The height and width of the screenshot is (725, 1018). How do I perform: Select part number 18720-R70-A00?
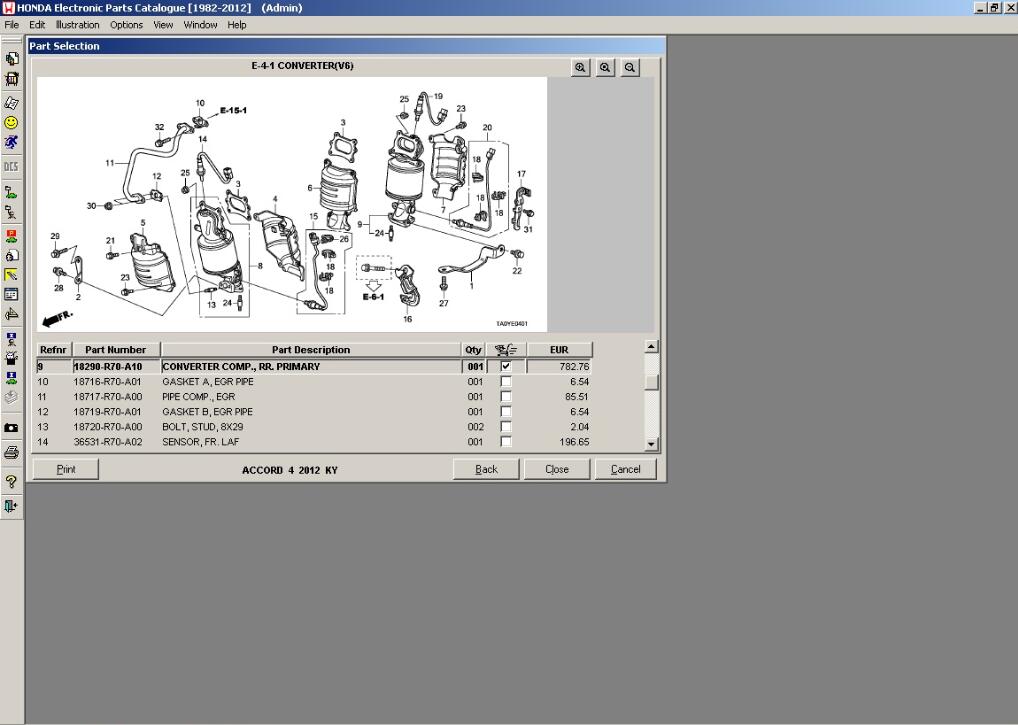(107, 426)
